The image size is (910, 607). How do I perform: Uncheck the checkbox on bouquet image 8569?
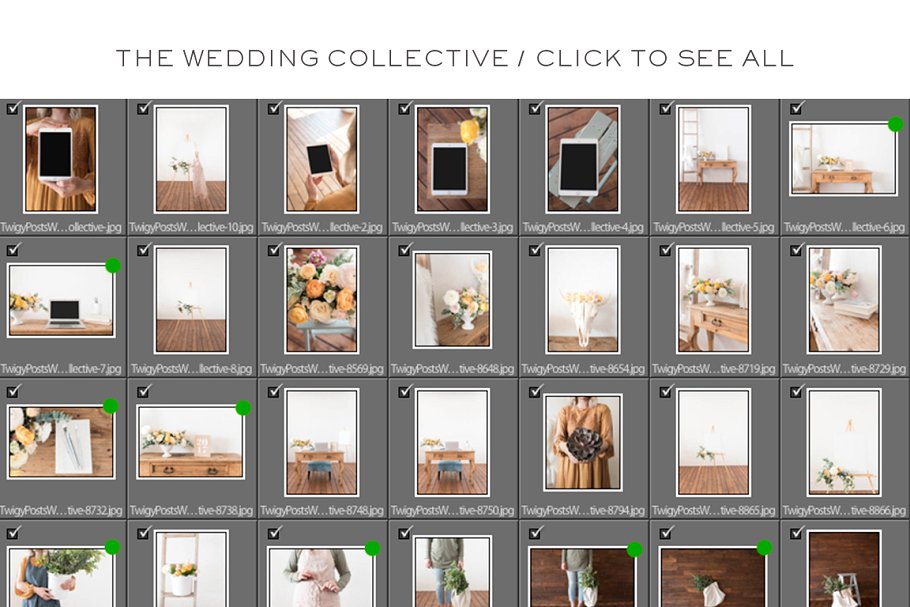point(272,252)
